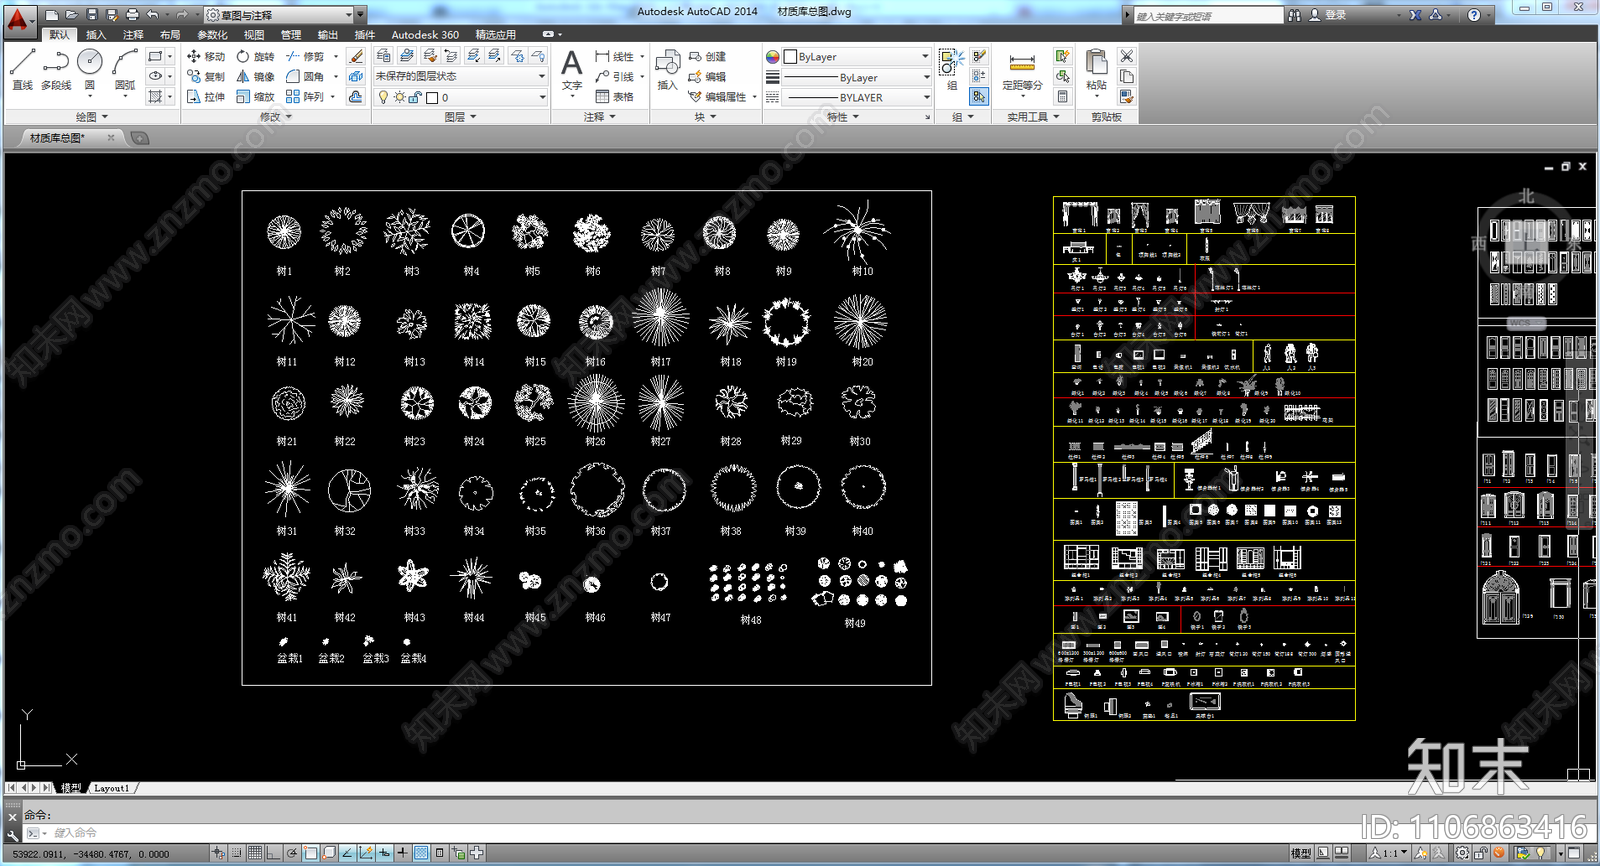Click the Scale (缩放) tool

(255, 97)
